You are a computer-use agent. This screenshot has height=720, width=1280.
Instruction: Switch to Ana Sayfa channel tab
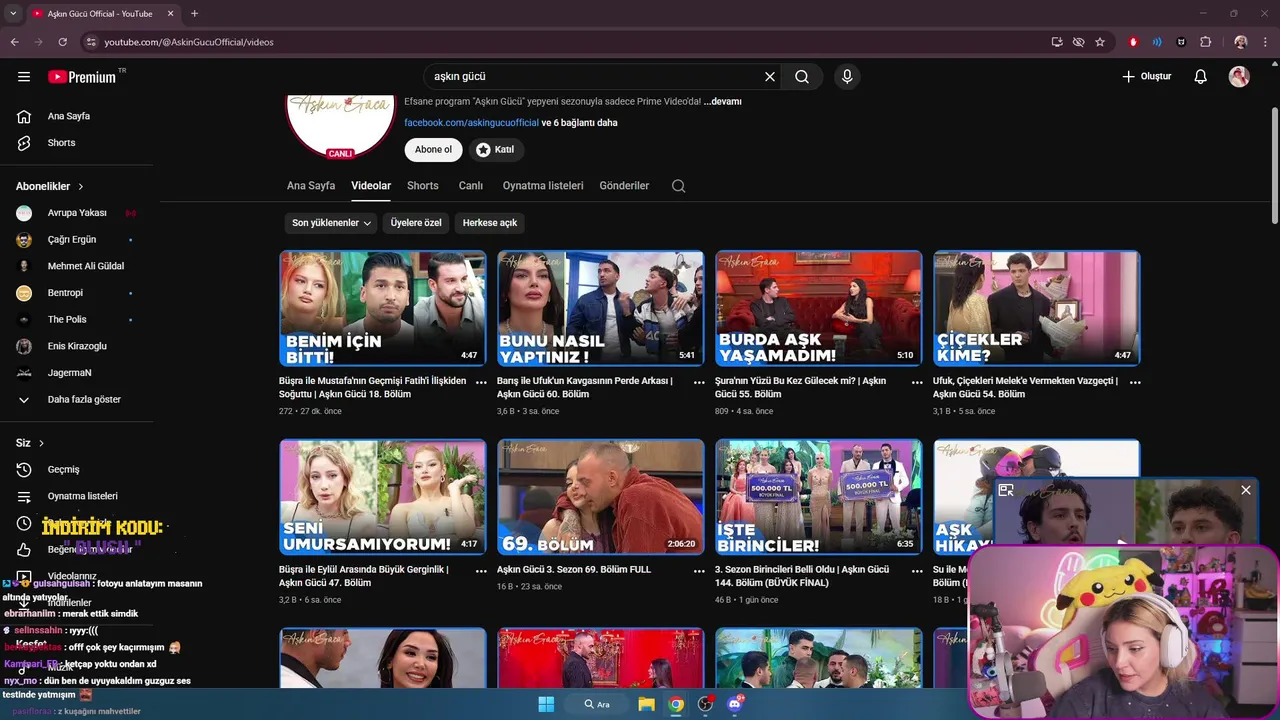(311, 186)
